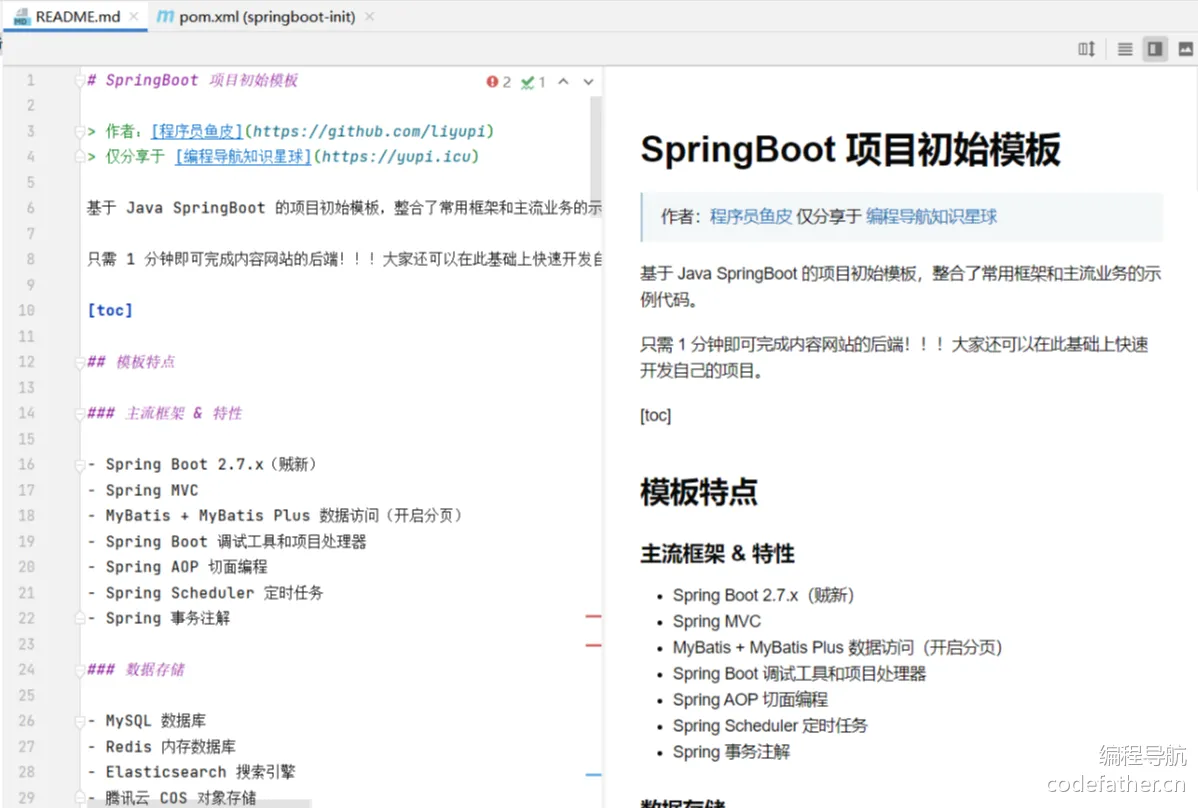Click Spring Boot 2.7.x bullet in preview
The height and width of the screenshot is (808, 1198).
point(763,596)
